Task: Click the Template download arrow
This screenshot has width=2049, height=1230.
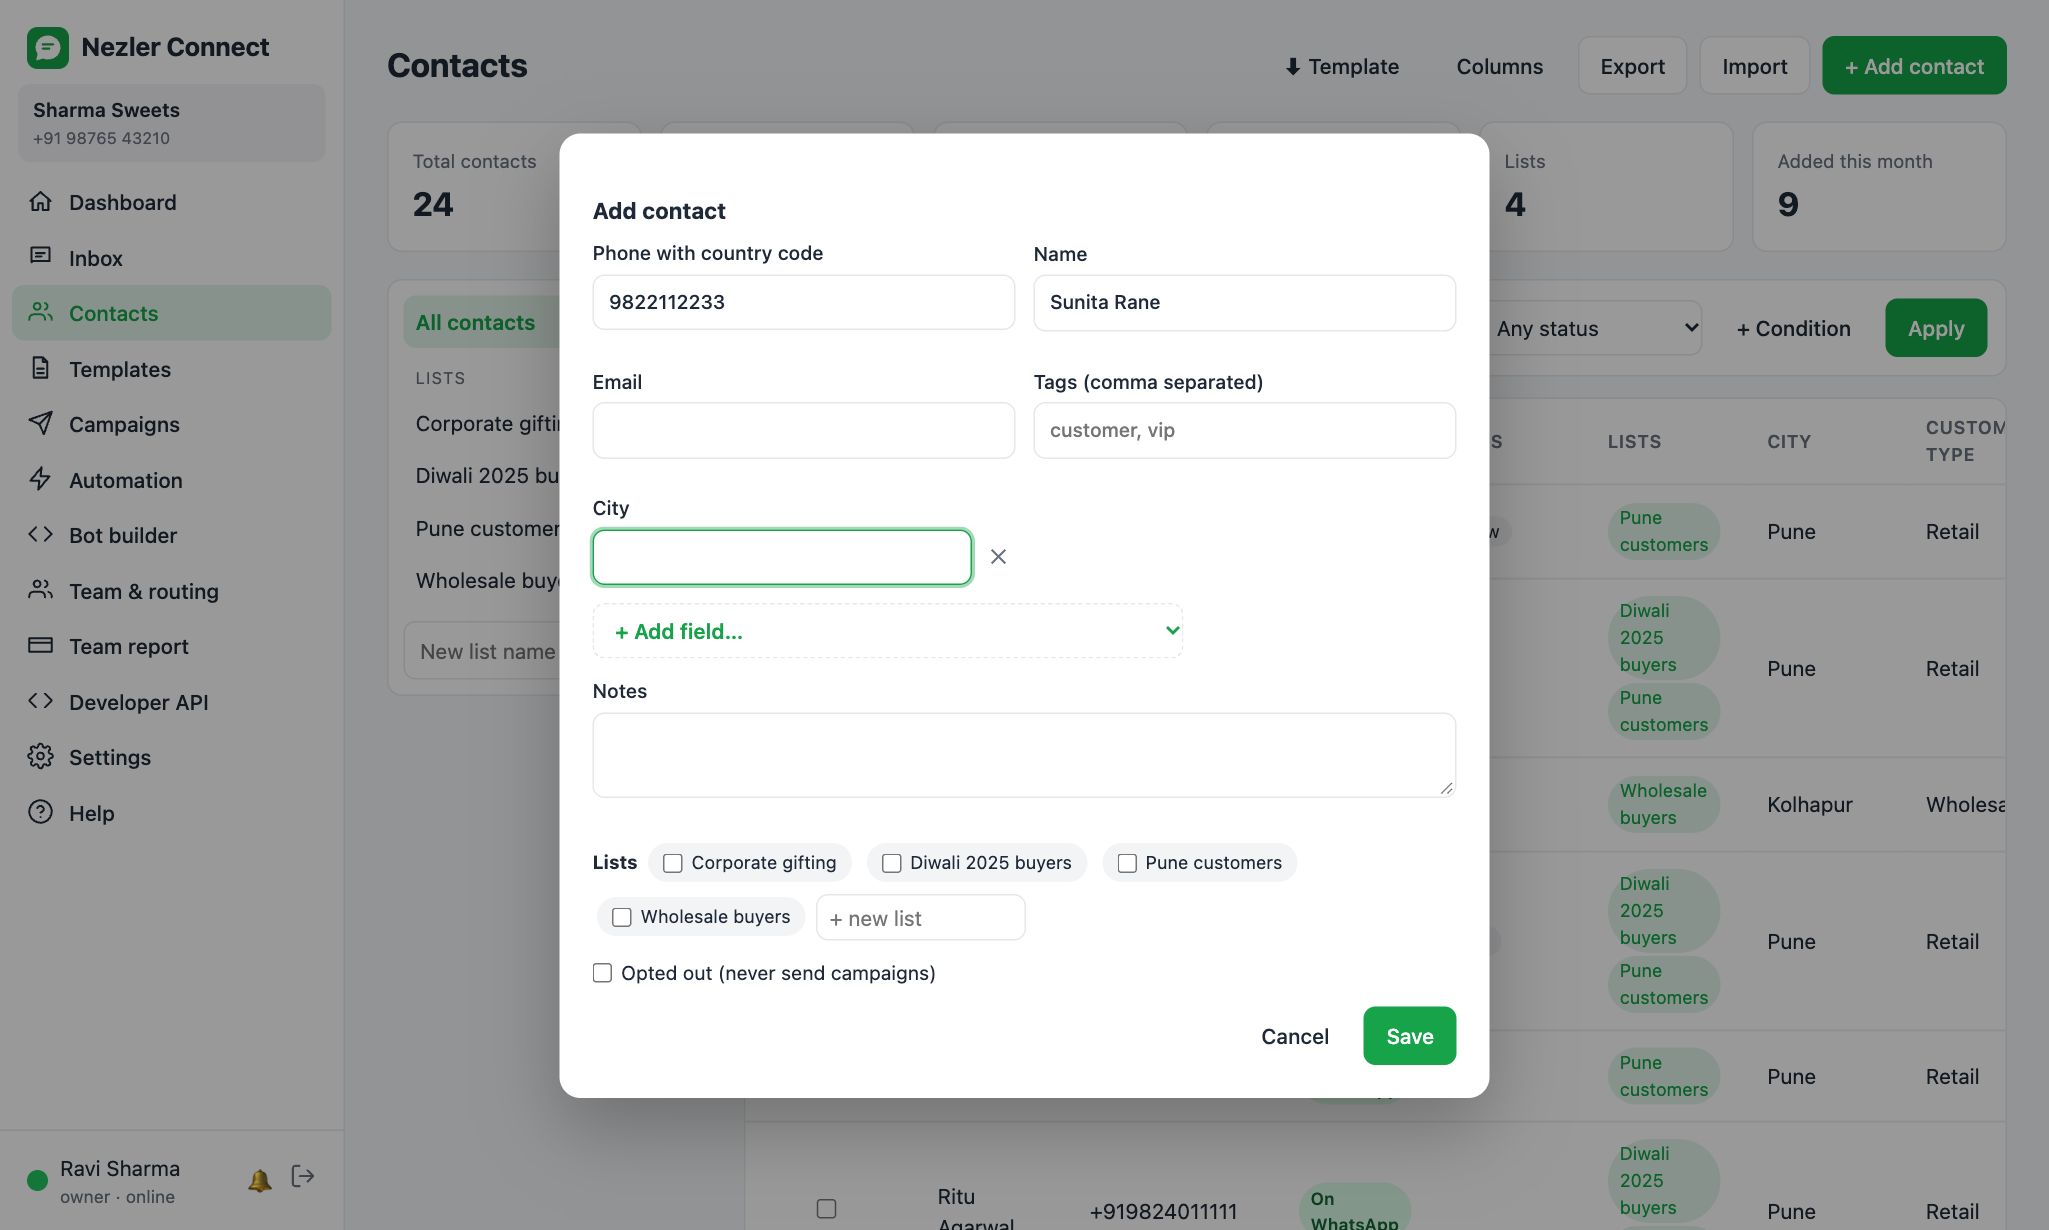Action: pyautogui.click(x=1292, y=66)
